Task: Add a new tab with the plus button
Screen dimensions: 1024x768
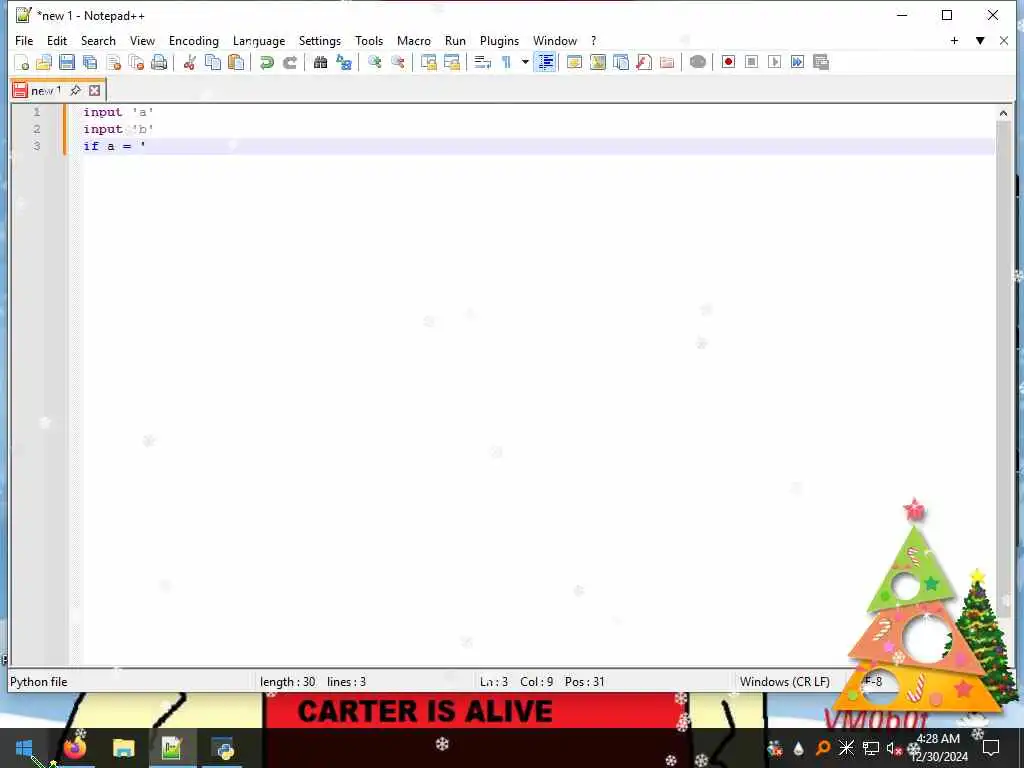Action: 954,40
